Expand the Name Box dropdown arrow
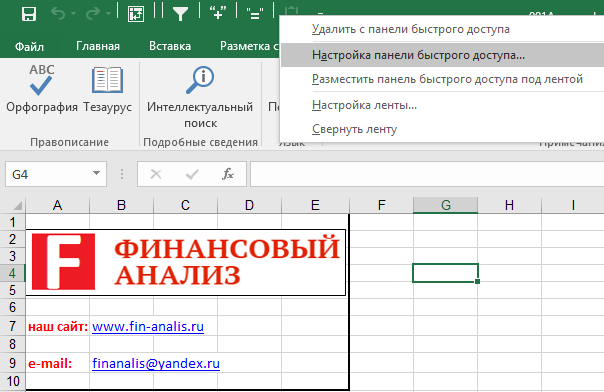Image resolution: width=604 pixels, height=392 pixels. [x=97, y=174]
